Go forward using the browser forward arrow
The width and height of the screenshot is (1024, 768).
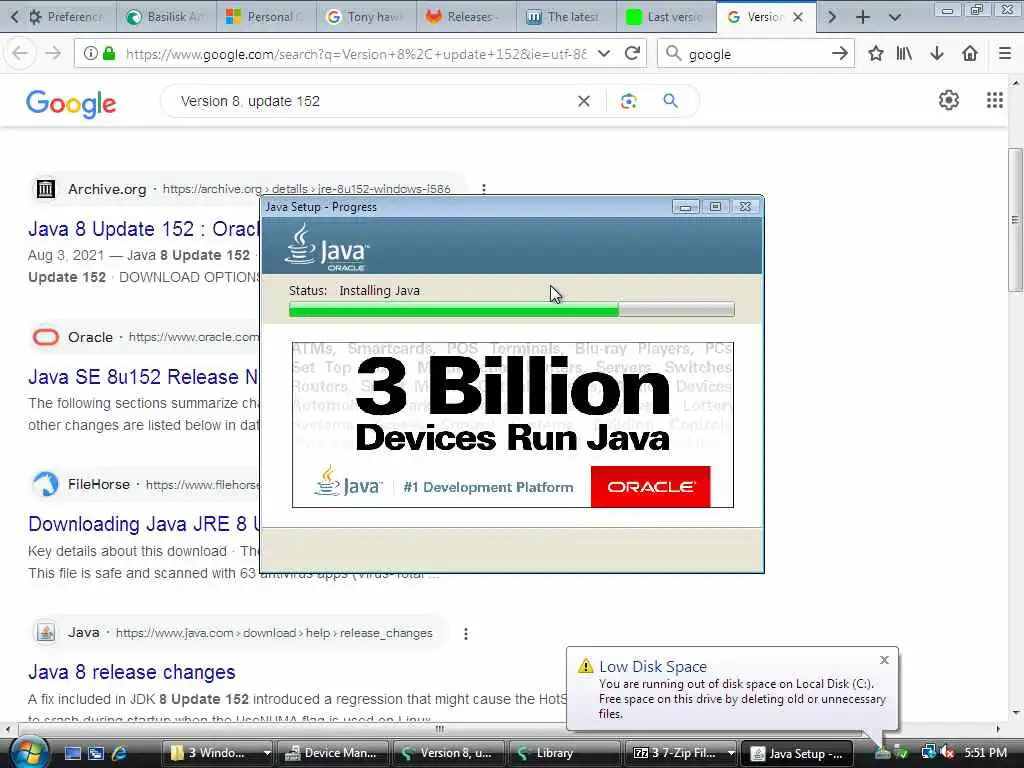(53, 54)
